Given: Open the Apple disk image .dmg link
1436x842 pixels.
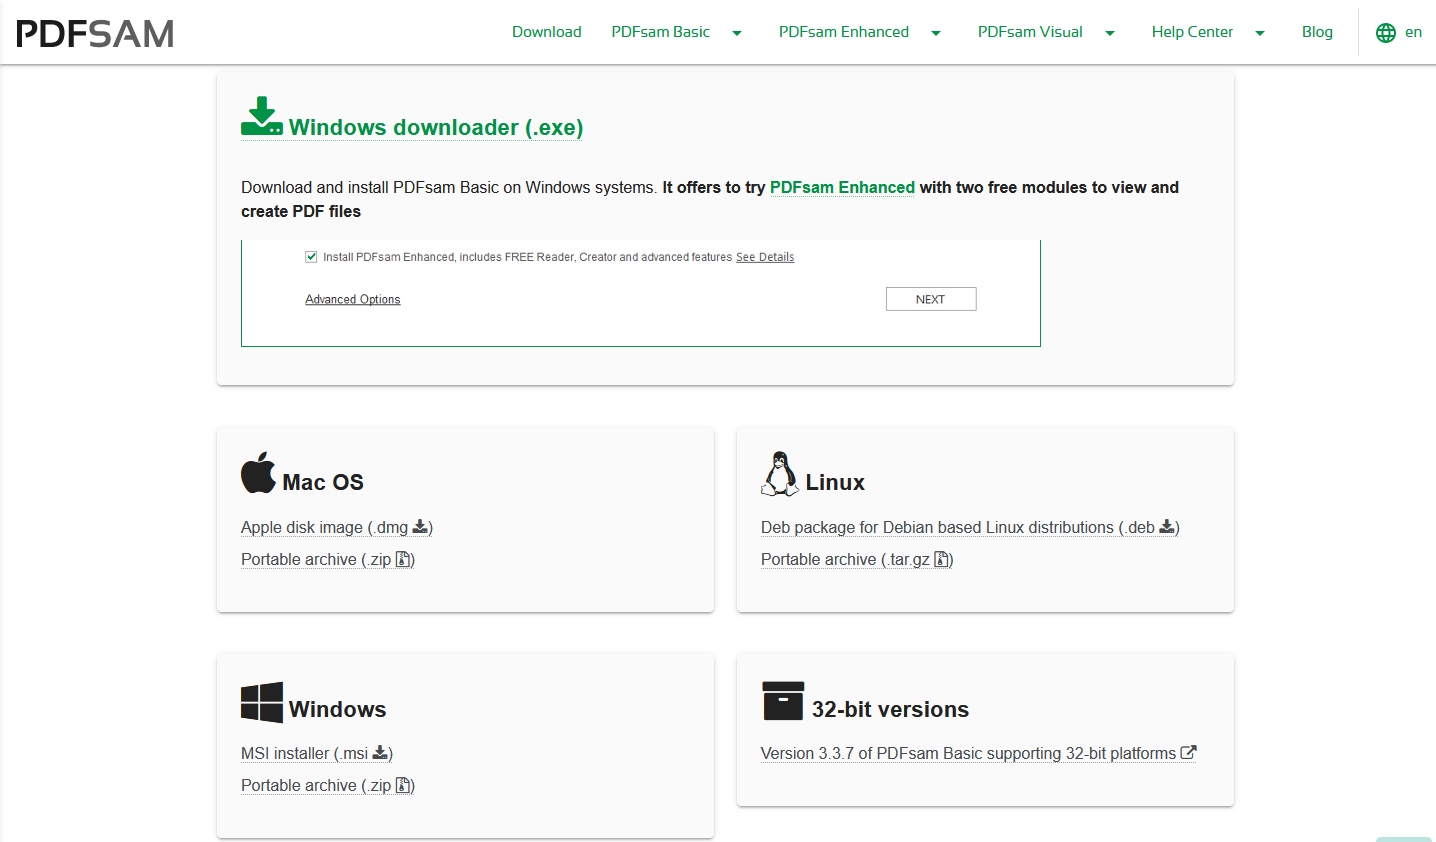Looking at the screenshot, I should tap(336, 527).
